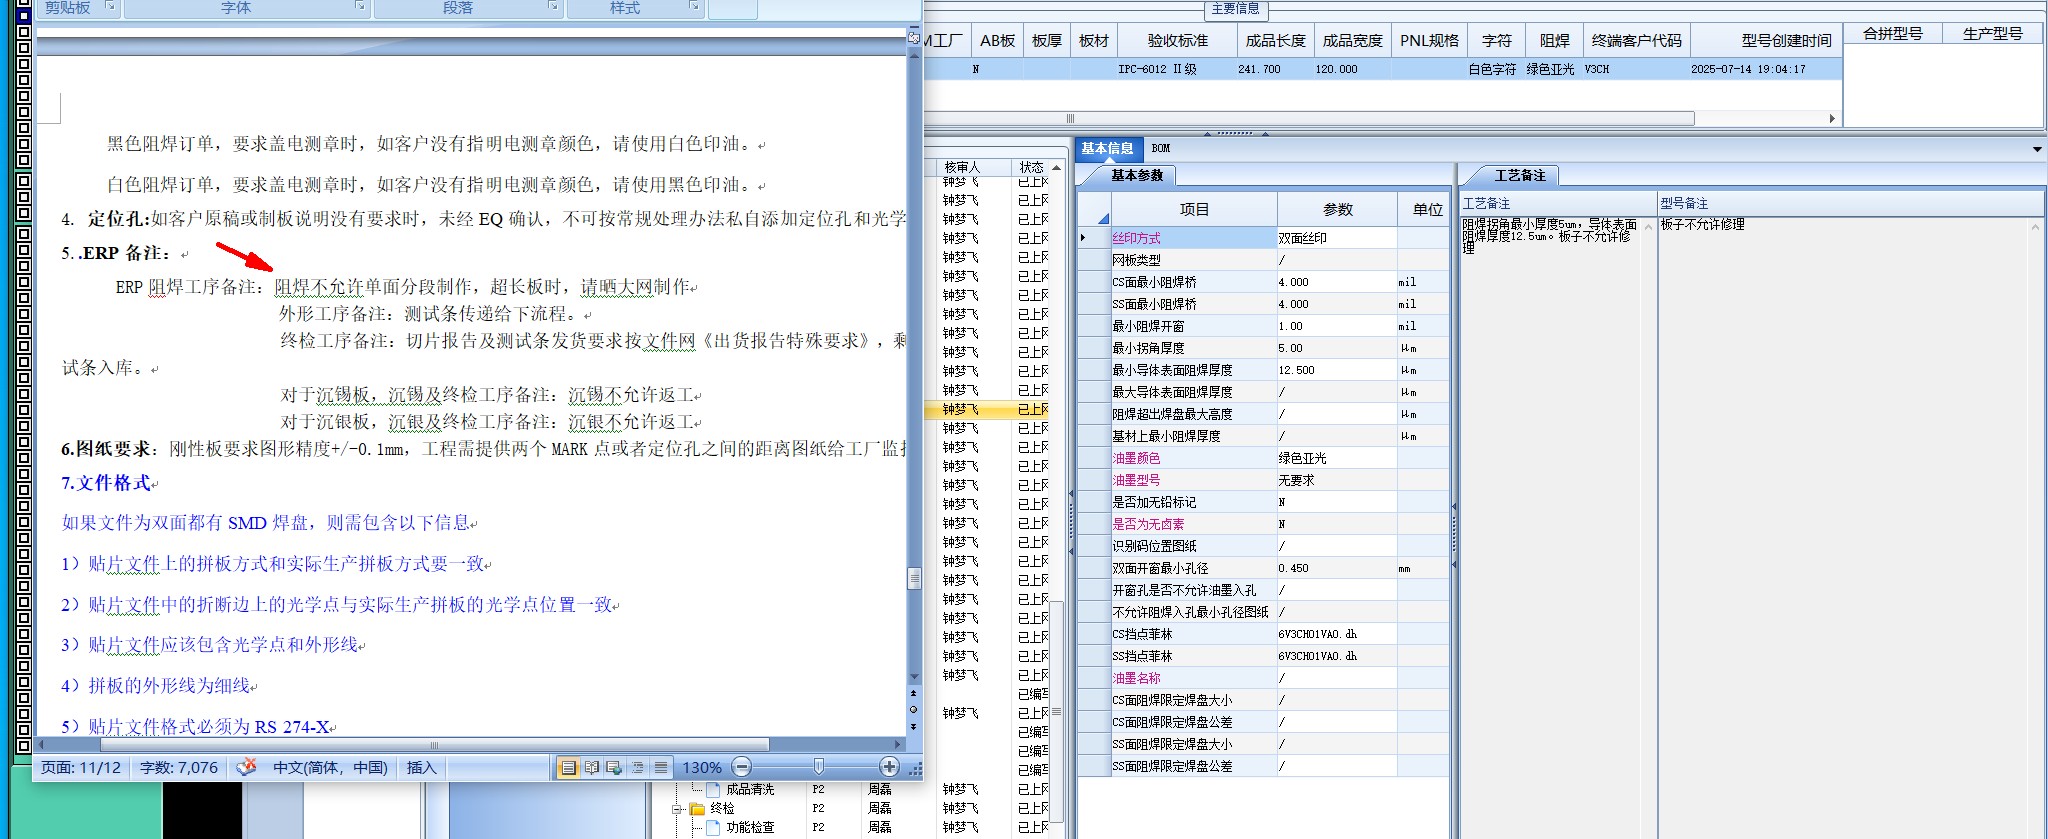Image resolution: width=2048 pixels, height=839 pixels.
Task: Open the dropdown arrow at right of 基本信息 bar
Action: [x=2037, y=149]
